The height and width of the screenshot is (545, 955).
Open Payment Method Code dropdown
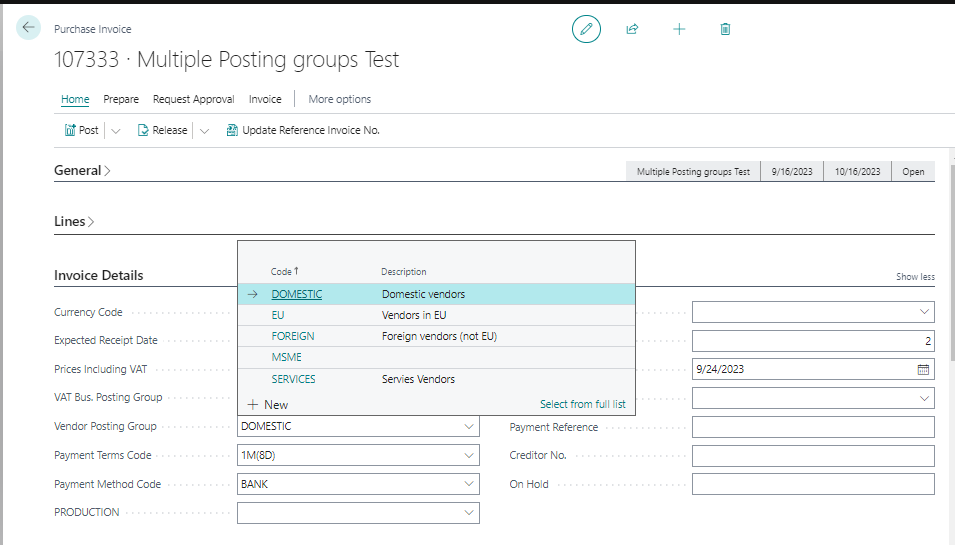click(x=469, y=484)
